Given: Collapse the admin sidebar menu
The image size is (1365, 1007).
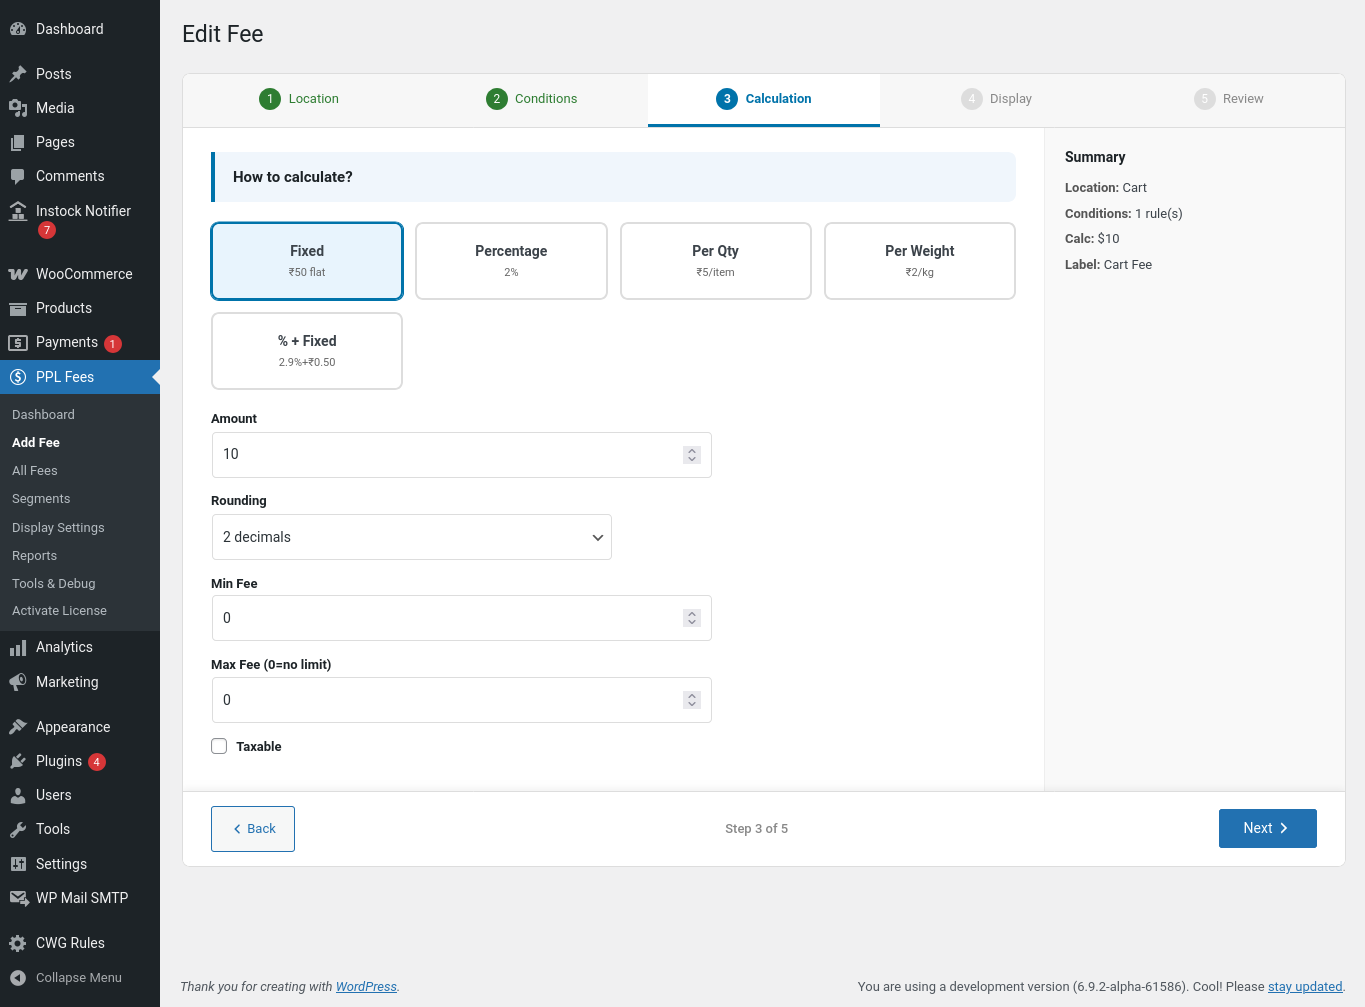Looking at the screenshot, I should coord(66,978).
